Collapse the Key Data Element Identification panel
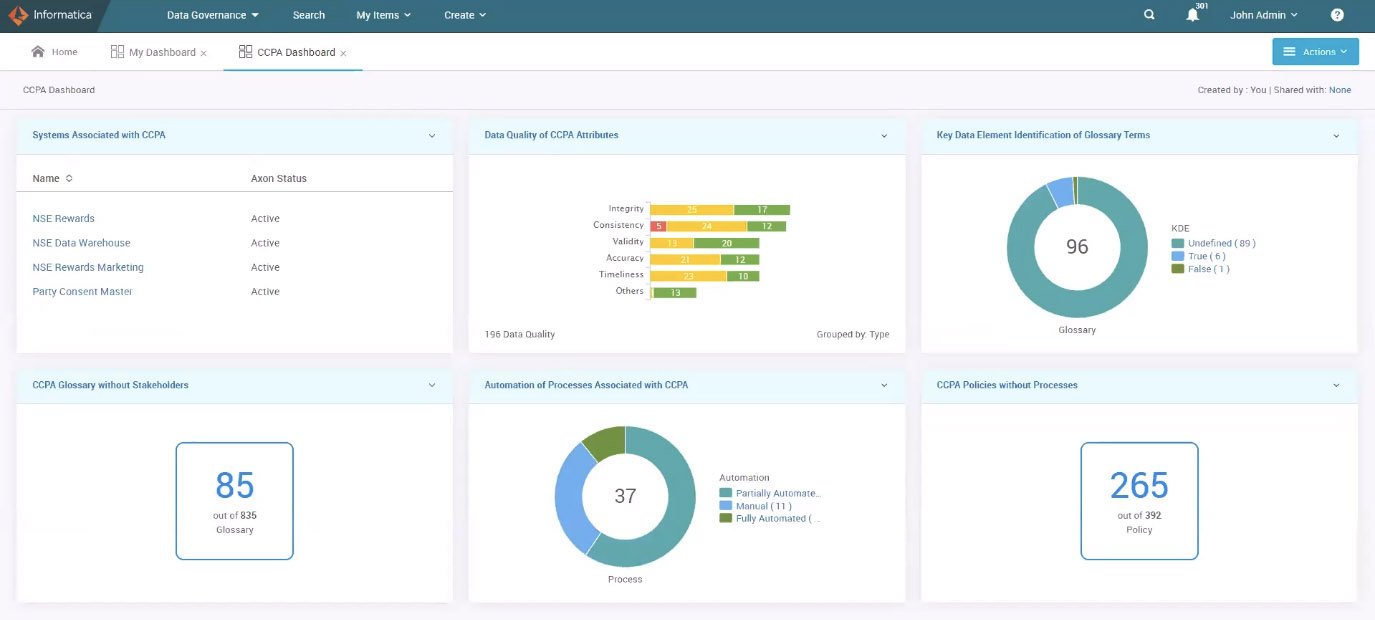Screen dimensions: 1375x620 1336,135
